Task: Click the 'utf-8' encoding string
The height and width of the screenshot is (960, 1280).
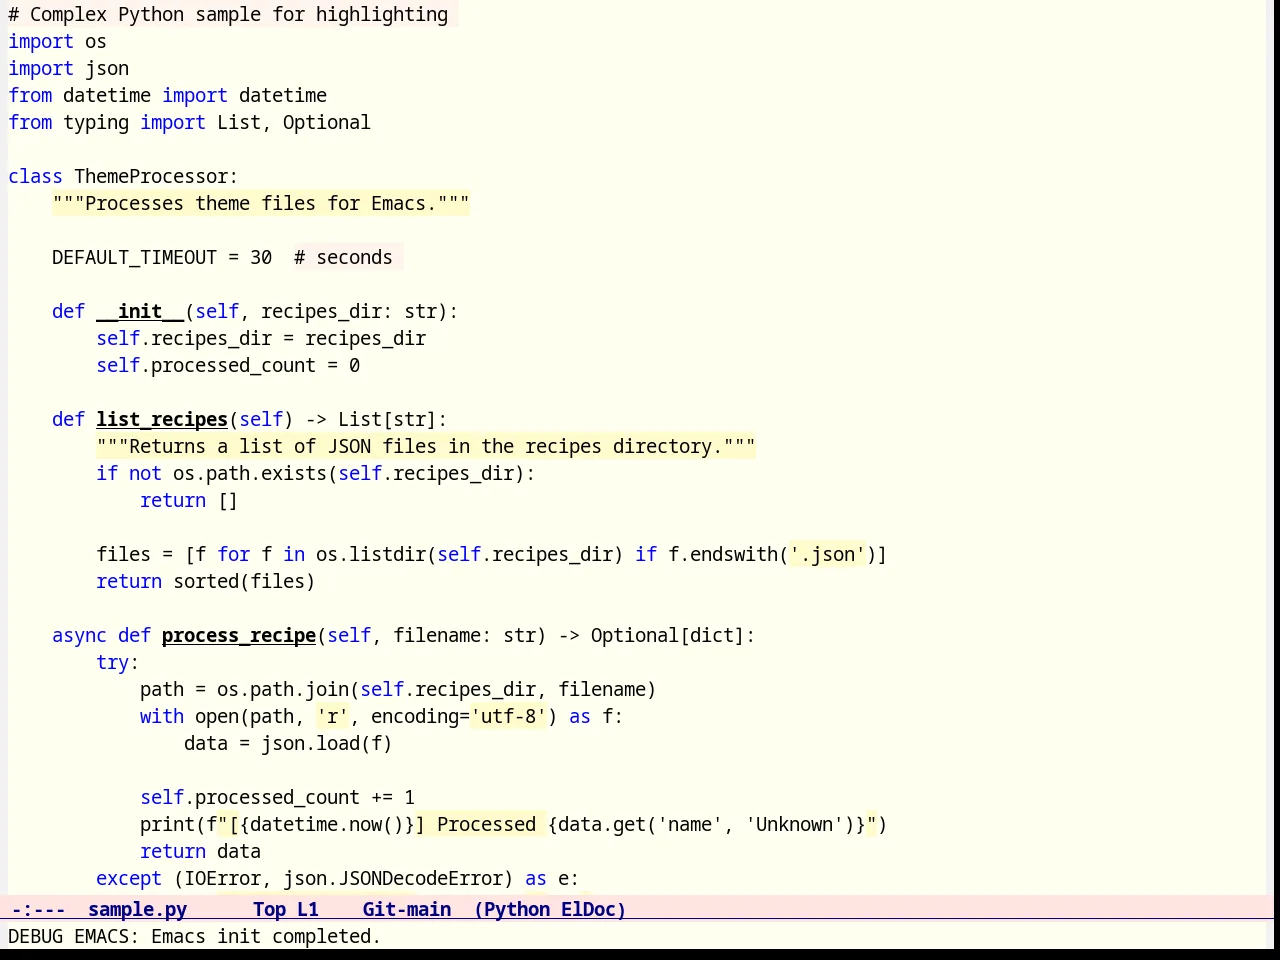Action: coord(508,716)
